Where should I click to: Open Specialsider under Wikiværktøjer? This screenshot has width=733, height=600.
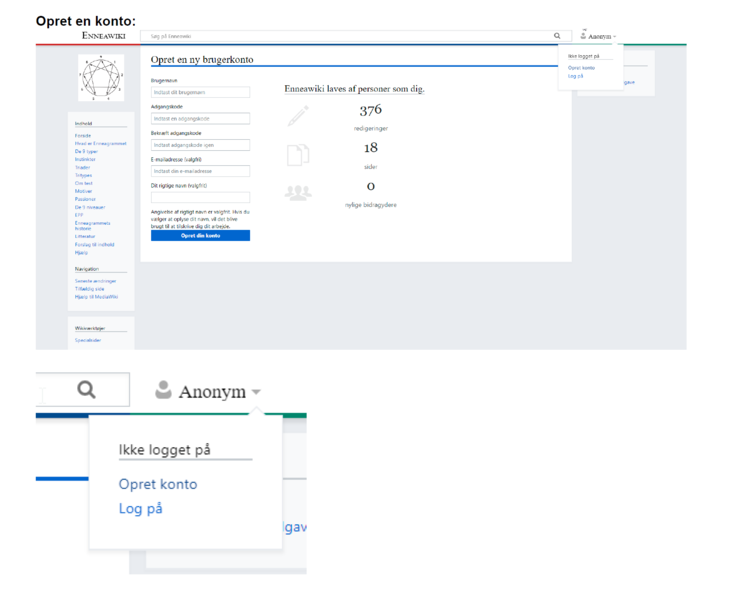[88, 340]
